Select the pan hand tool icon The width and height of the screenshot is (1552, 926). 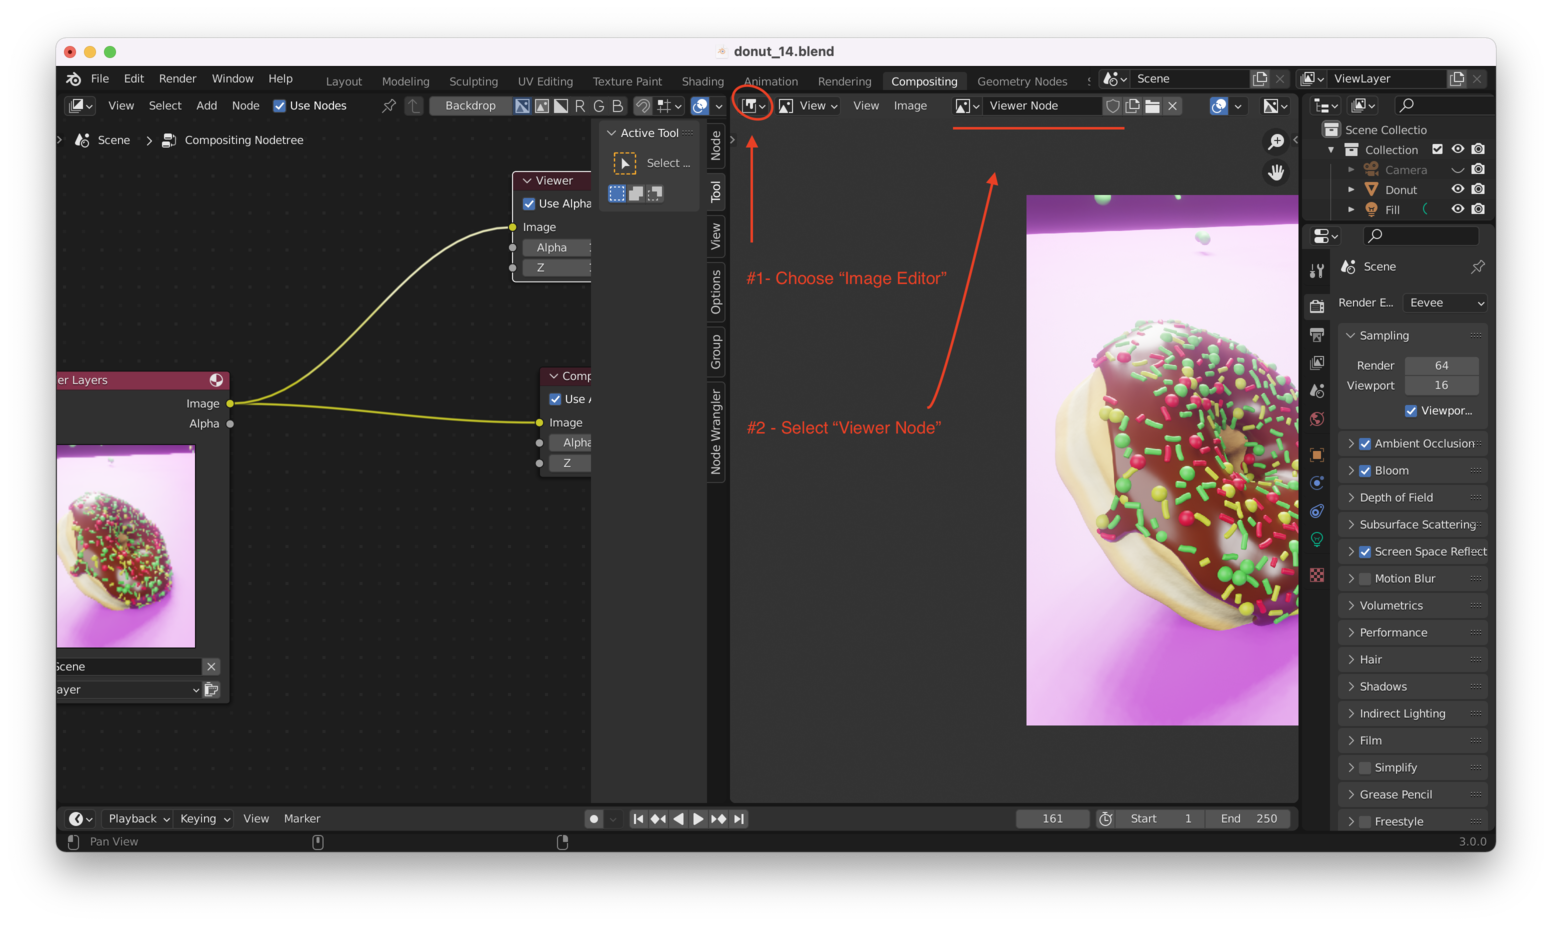click(x=1276, y=173)
